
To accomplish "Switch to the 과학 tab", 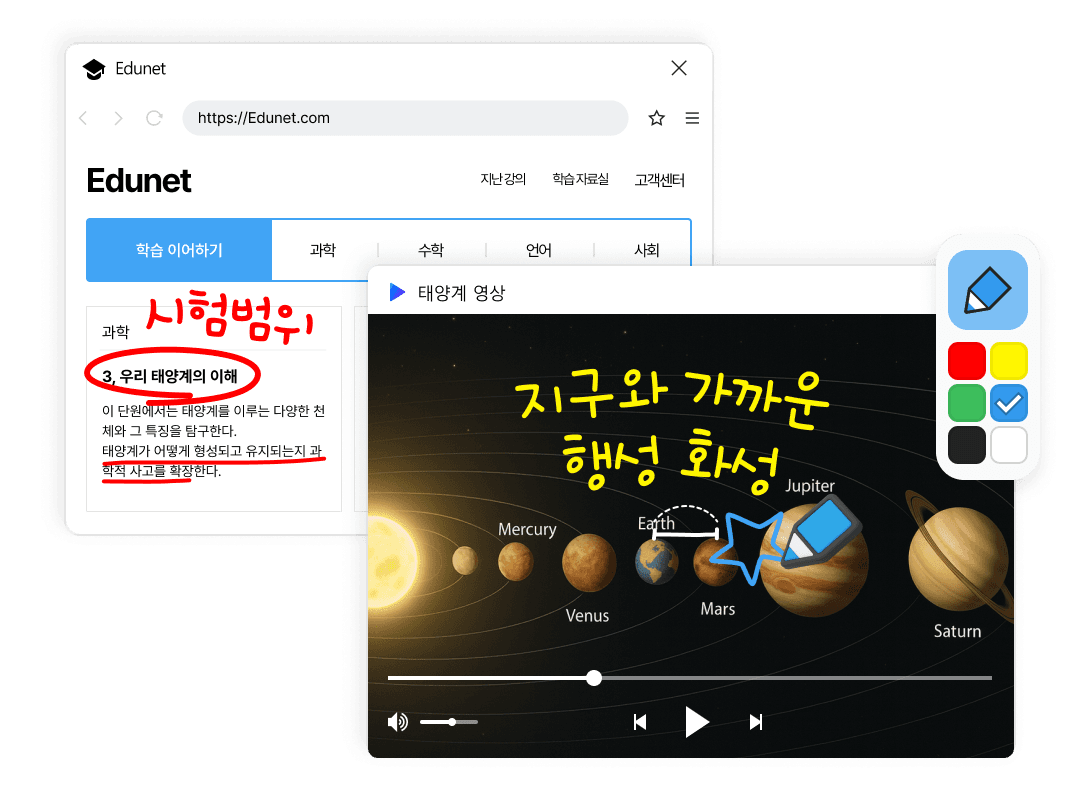I will 323,250.
